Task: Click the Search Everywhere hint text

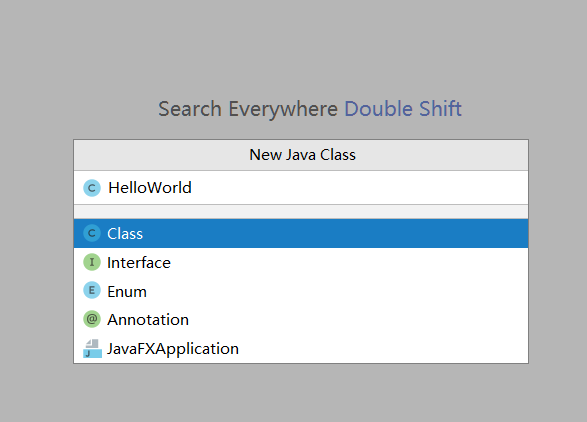Action: coord(248,109)
